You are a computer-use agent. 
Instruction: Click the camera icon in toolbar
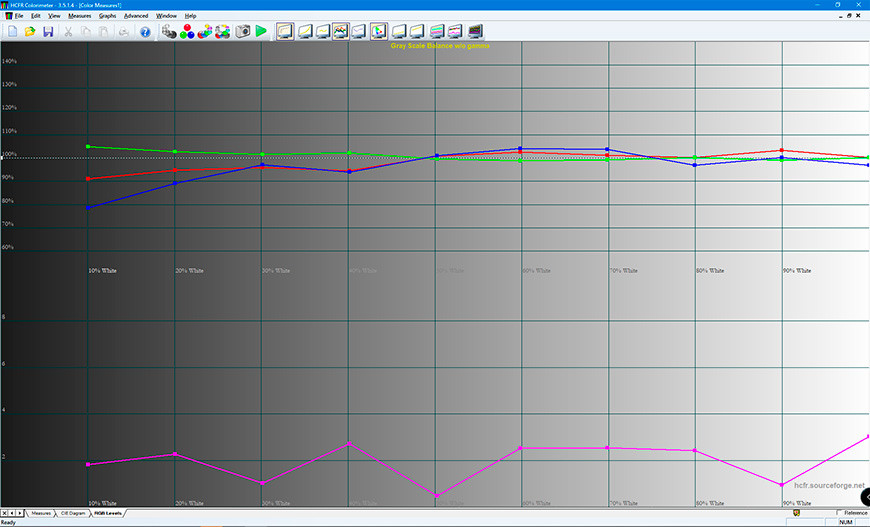242,32
